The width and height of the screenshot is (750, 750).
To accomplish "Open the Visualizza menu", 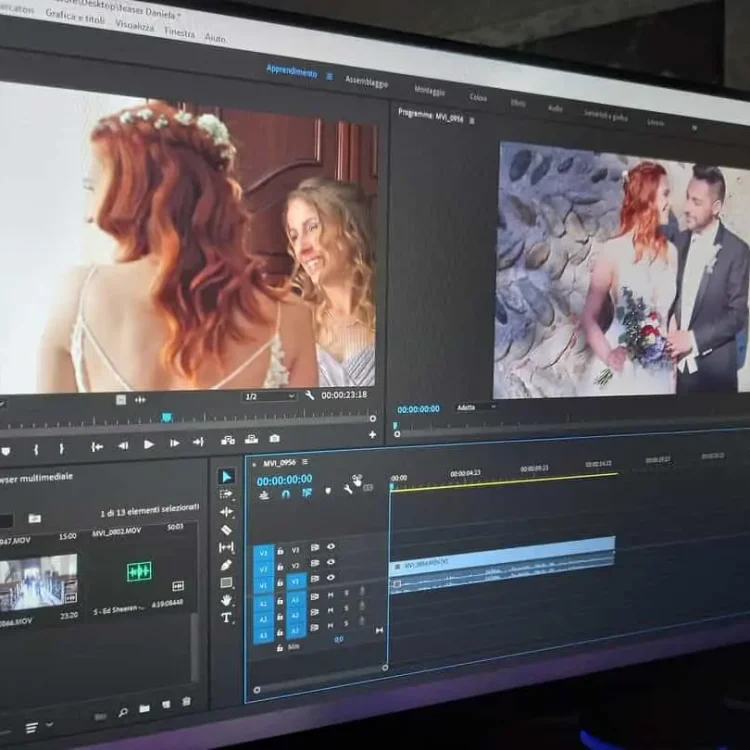I will 134,25.
